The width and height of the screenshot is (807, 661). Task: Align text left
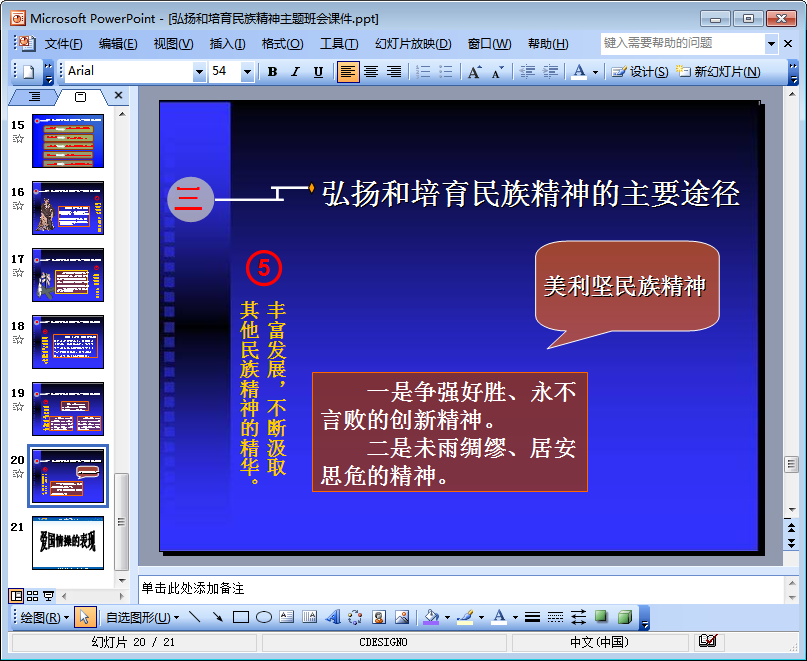[x=347, y=72]
